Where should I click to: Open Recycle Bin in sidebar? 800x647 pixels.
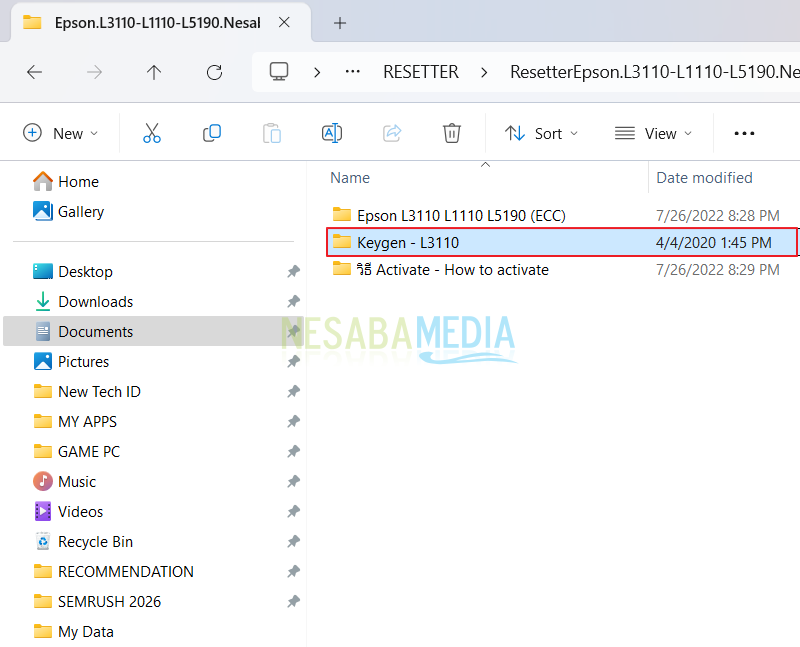95,542
